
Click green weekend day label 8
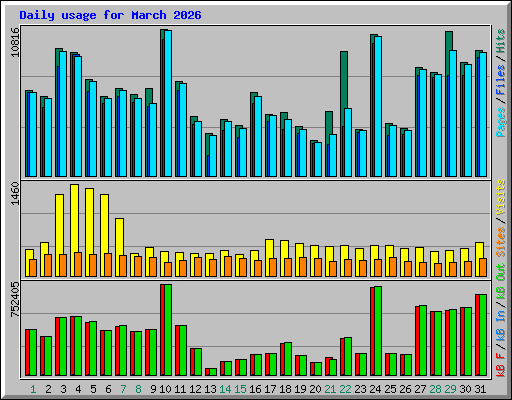tap(138, 389)
